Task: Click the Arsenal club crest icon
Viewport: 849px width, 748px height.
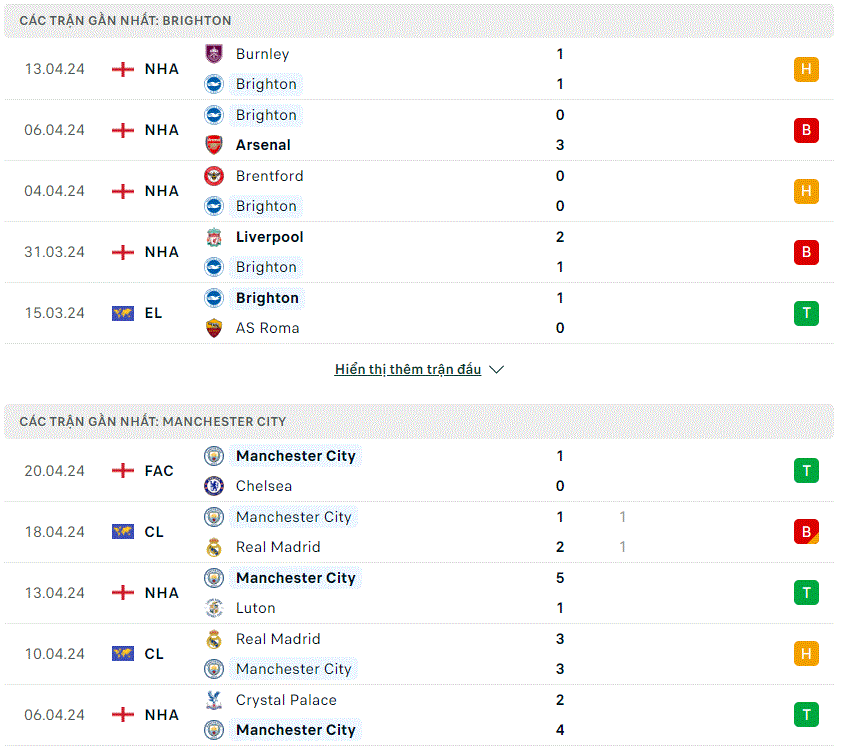Action: coord(214,145)
